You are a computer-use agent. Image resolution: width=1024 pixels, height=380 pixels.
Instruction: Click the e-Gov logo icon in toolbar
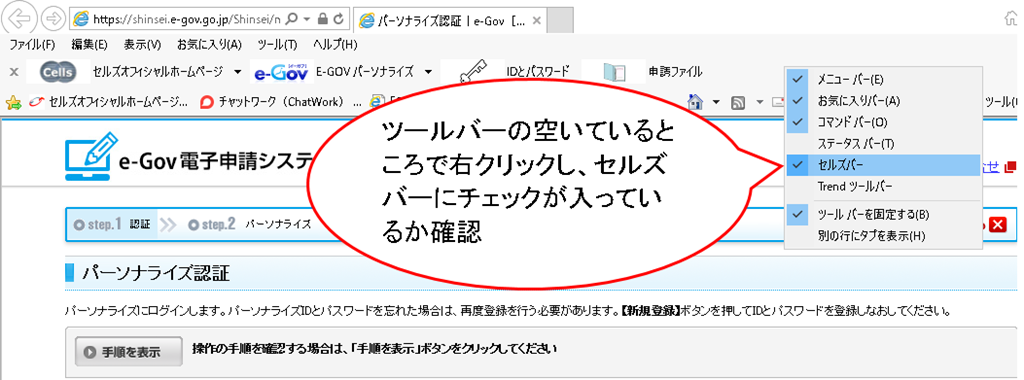tap(281, 71)
